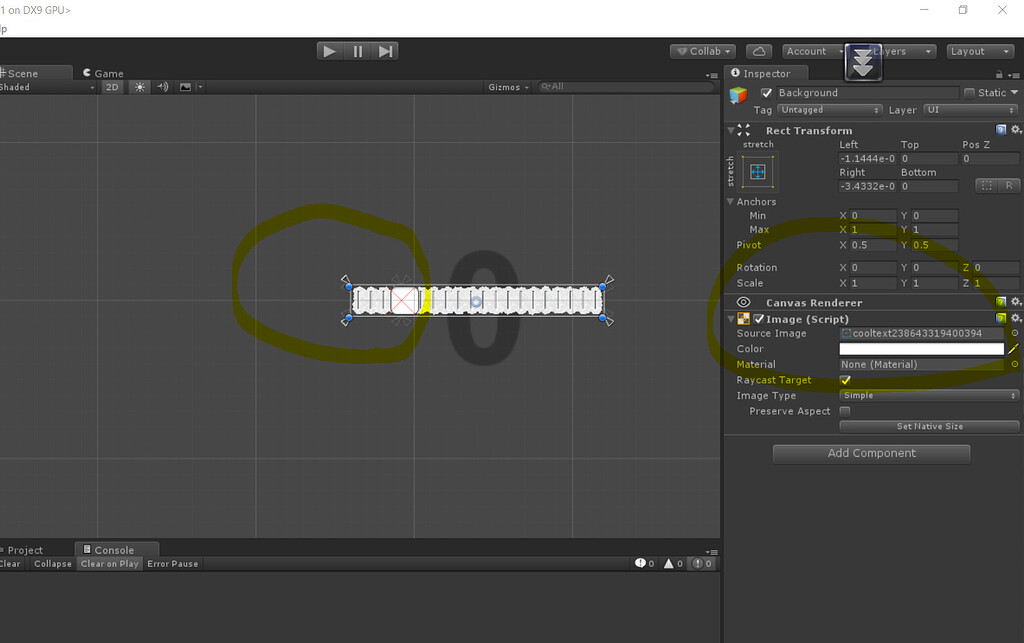Viewport: 1024px width, 643px height.
Task: Open the Rect Transform settings gear
Action: [1015, 130]
